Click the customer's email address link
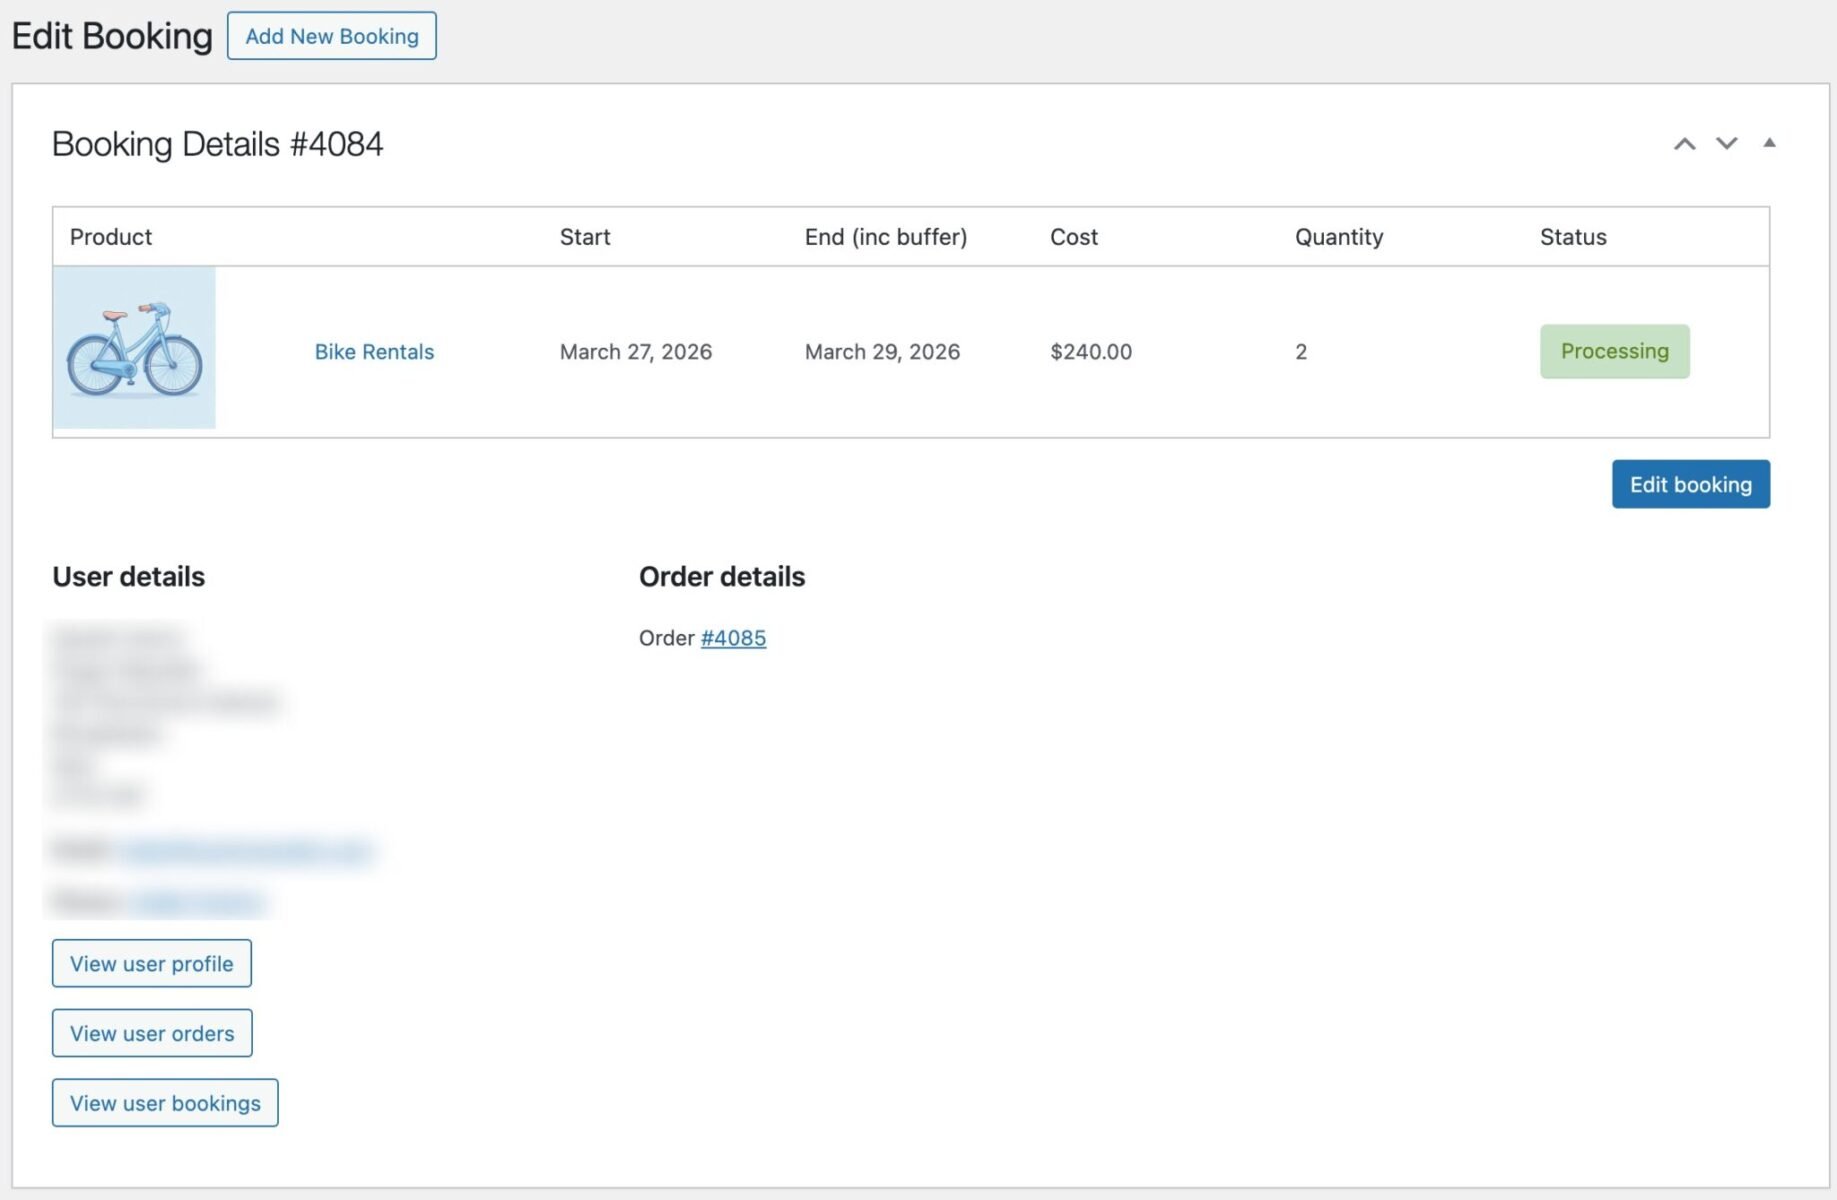The height and width of the screenshot is (1200, 1837). [x=245, y=851]
